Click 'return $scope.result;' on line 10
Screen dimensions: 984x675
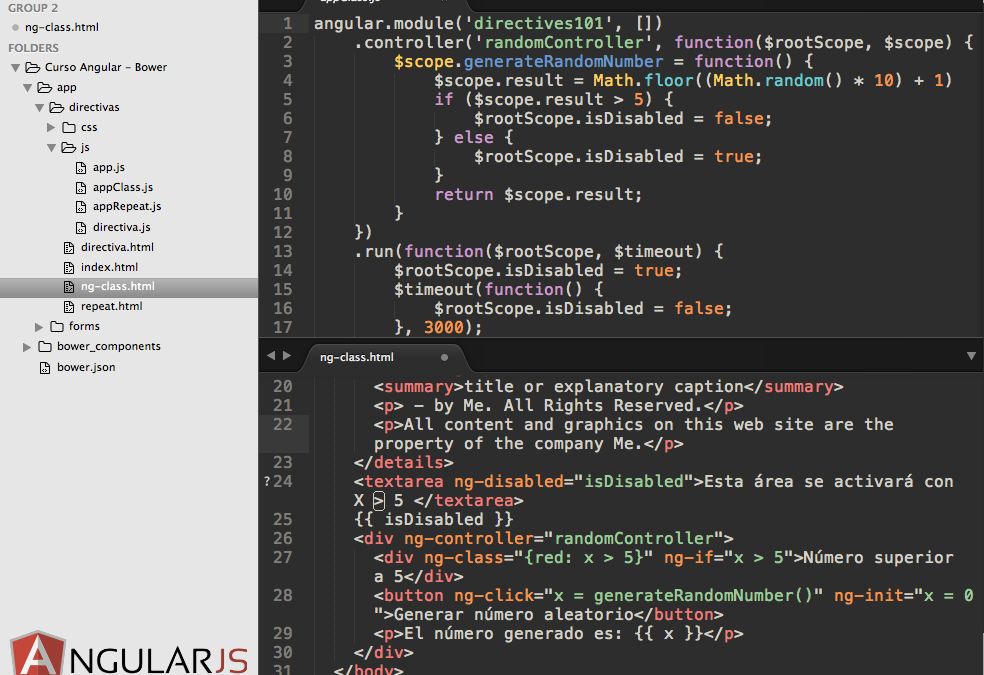(x=538, y=195)
